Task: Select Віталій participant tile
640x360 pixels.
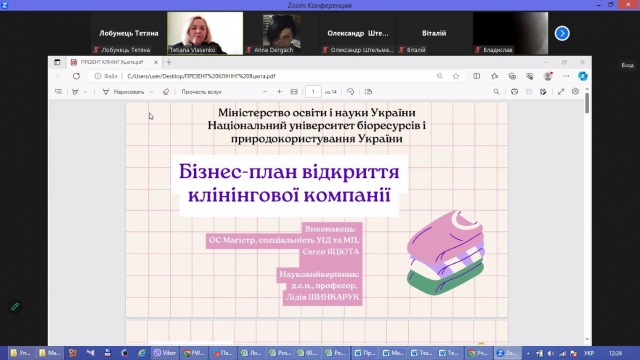Action: [x=434, y=33]
